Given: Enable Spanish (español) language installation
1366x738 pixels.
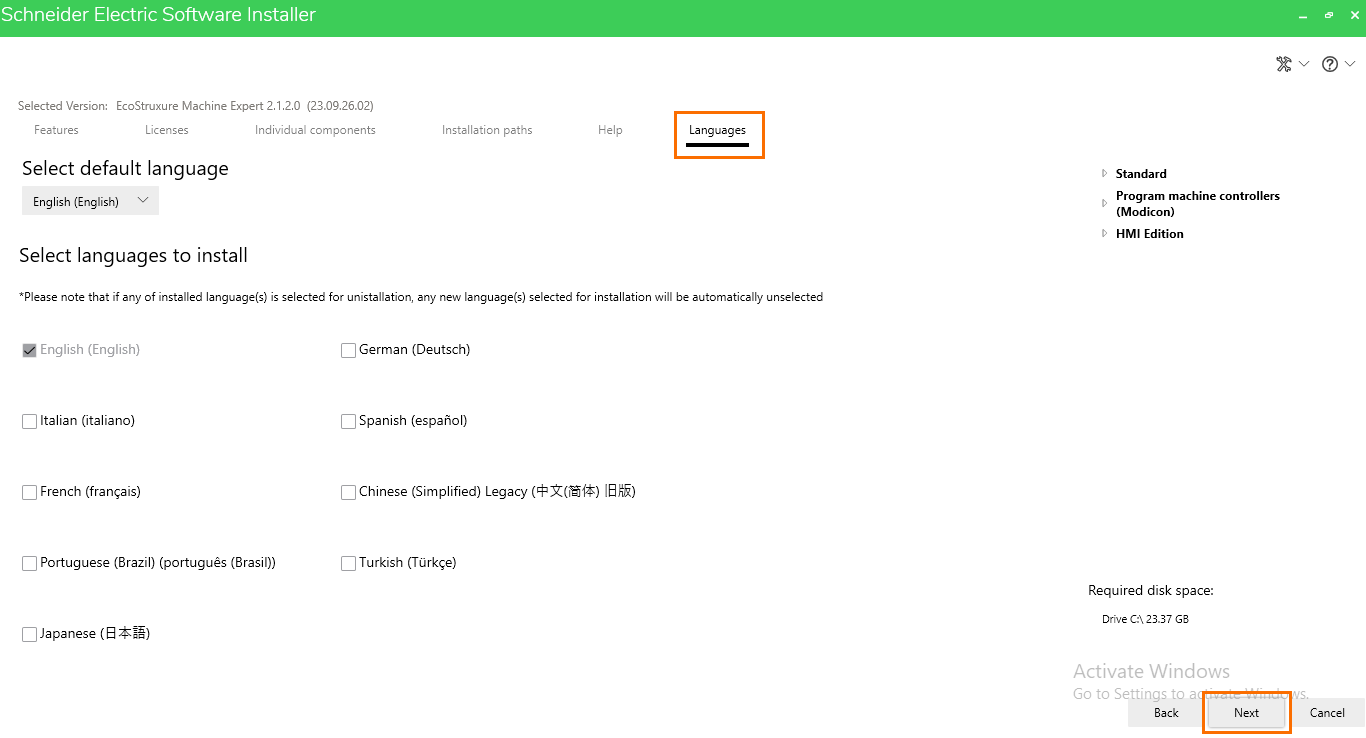Looking at the screenshot, I should tap(348, 422).
